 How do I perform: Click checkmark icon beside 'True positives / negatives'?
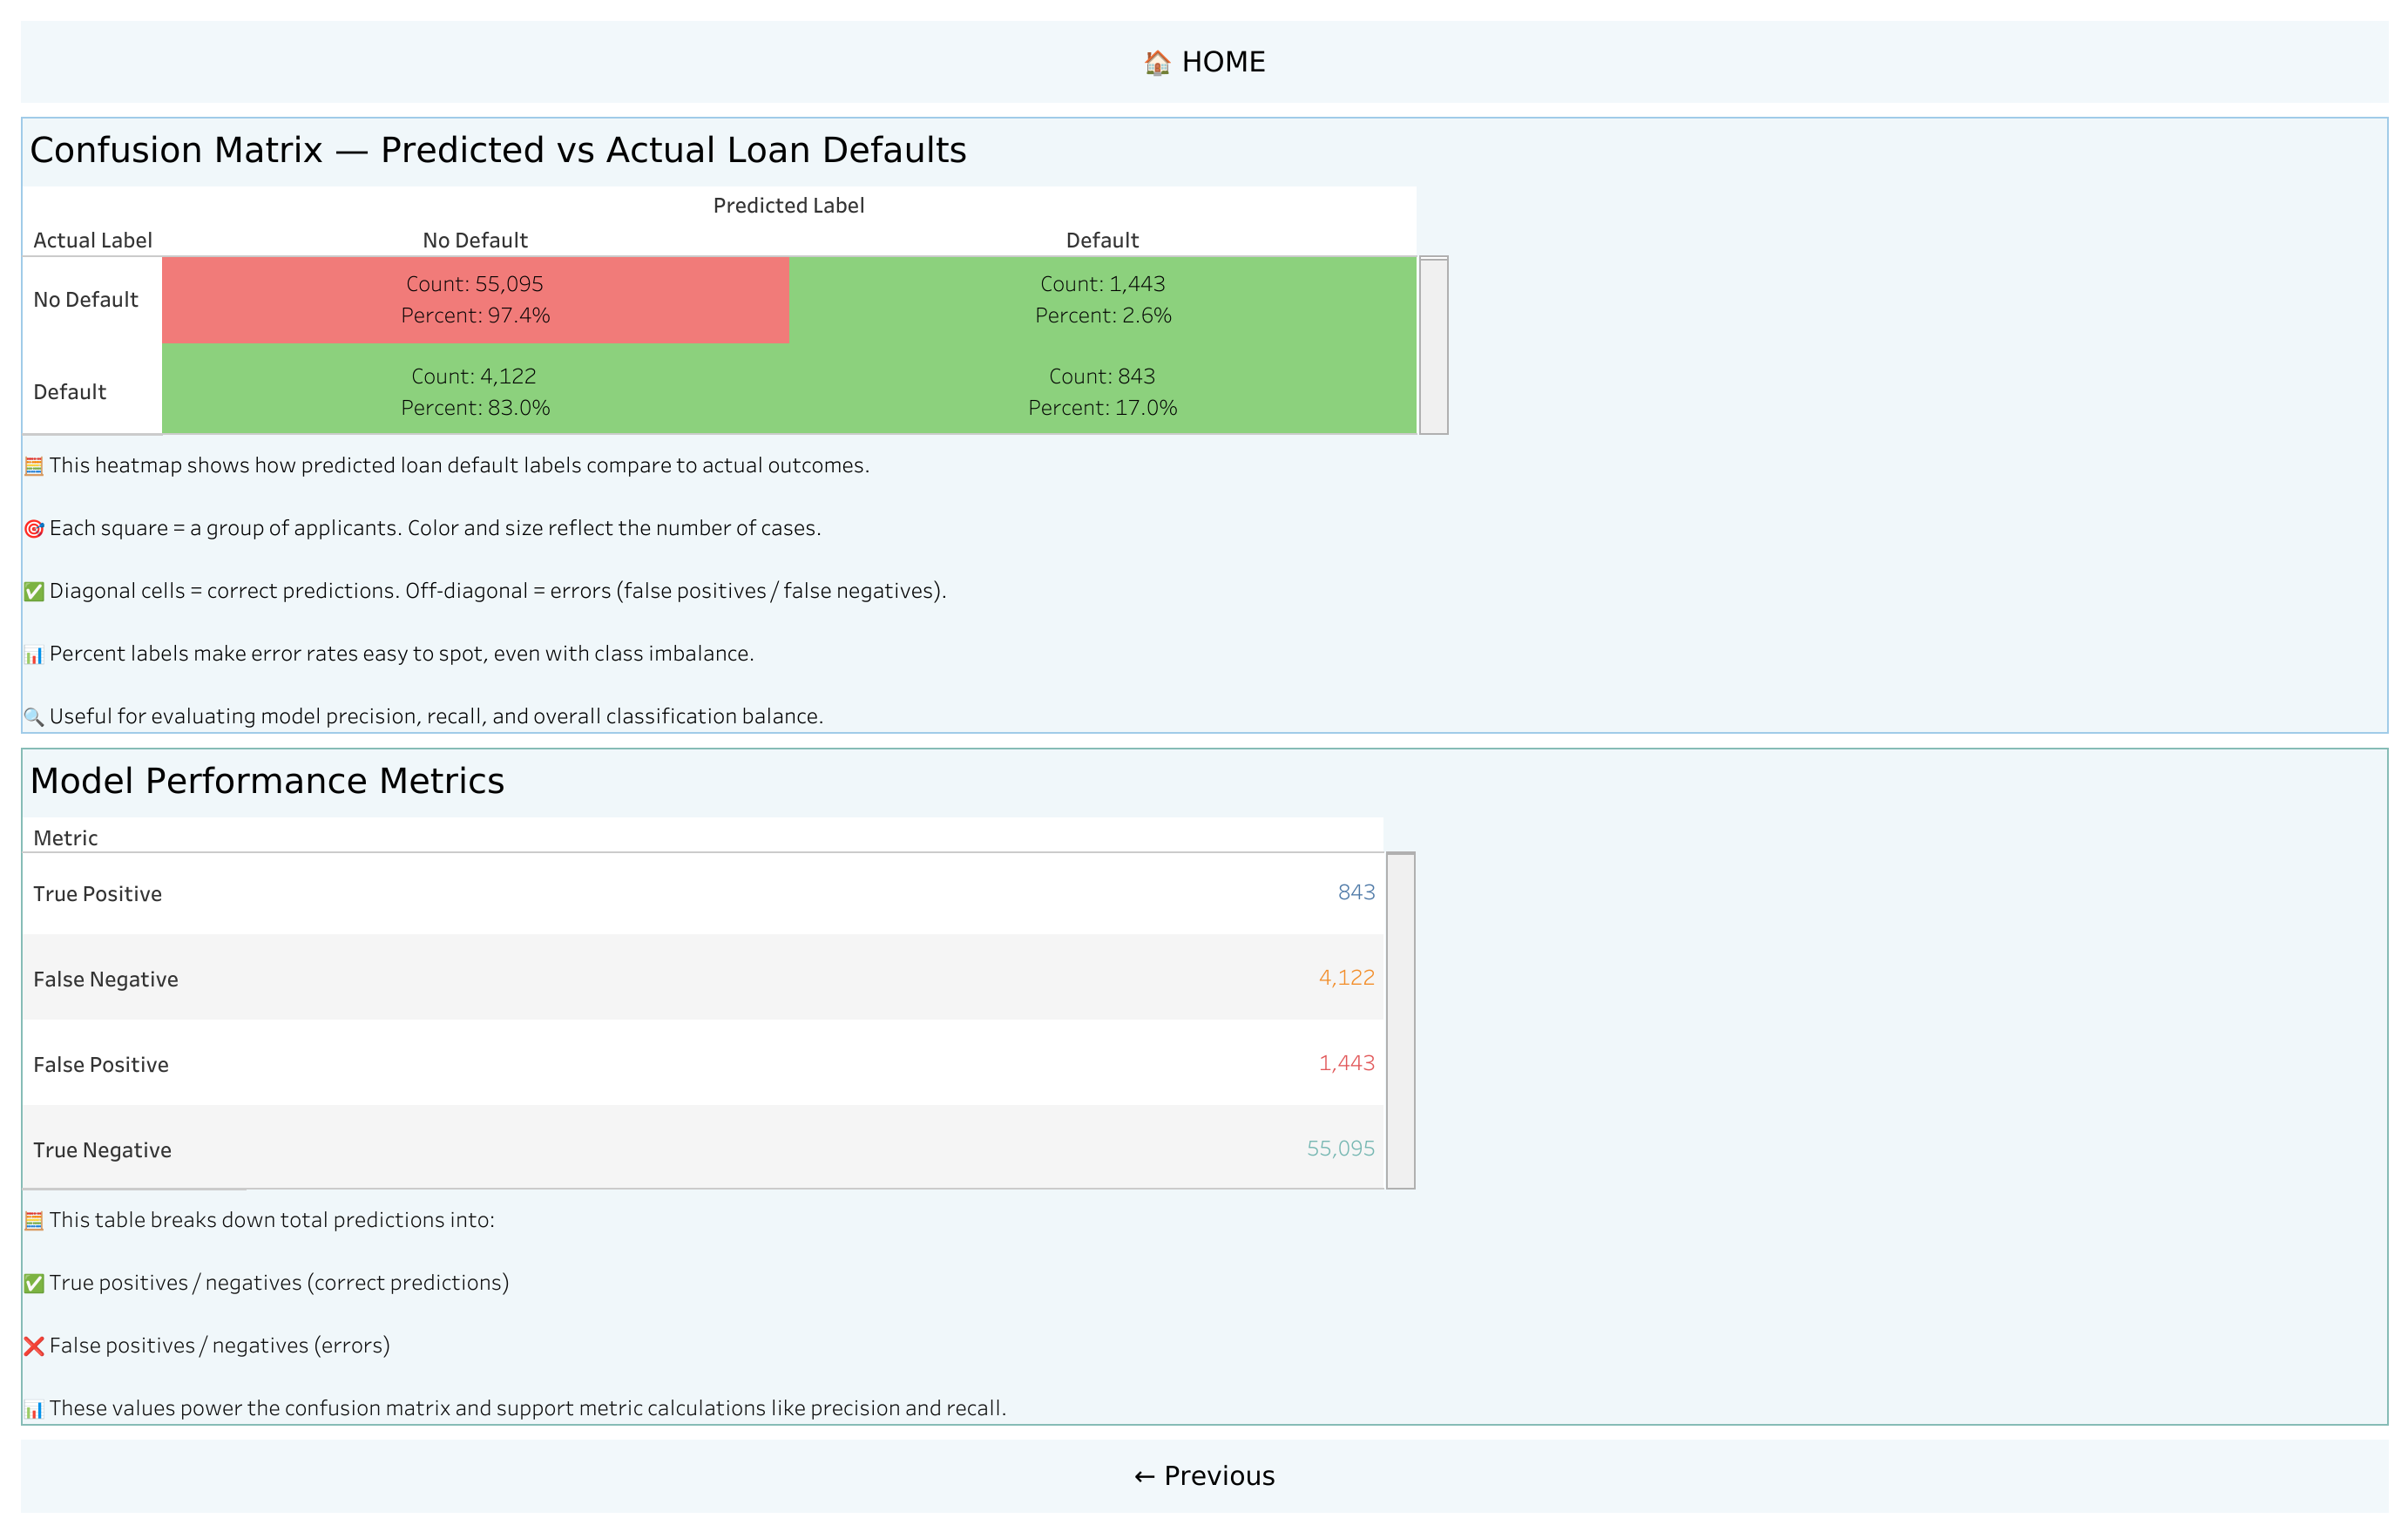(34, 1284)
